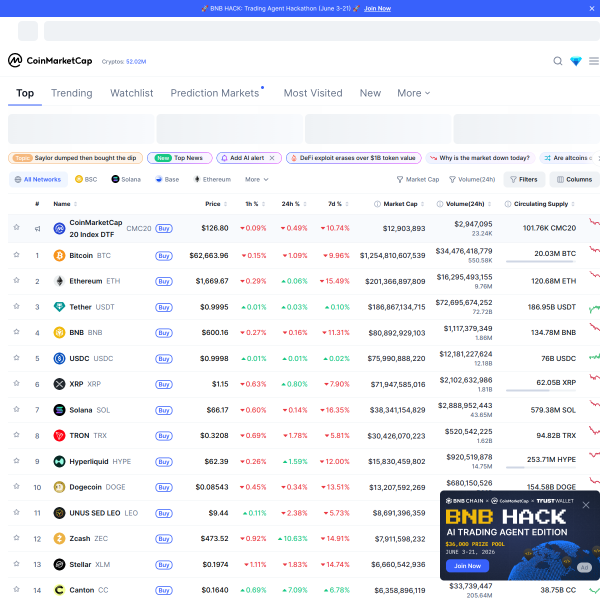Image resolution: width=600 pixels, height=600 pixels.
Task: Open the New tab
Action: (x=370, y=93)
